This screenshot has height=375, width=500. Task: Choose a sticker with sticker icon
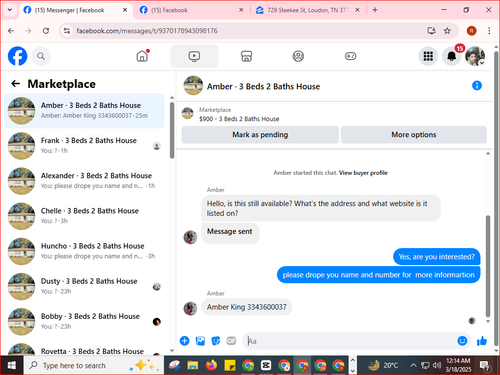[216, 341]
